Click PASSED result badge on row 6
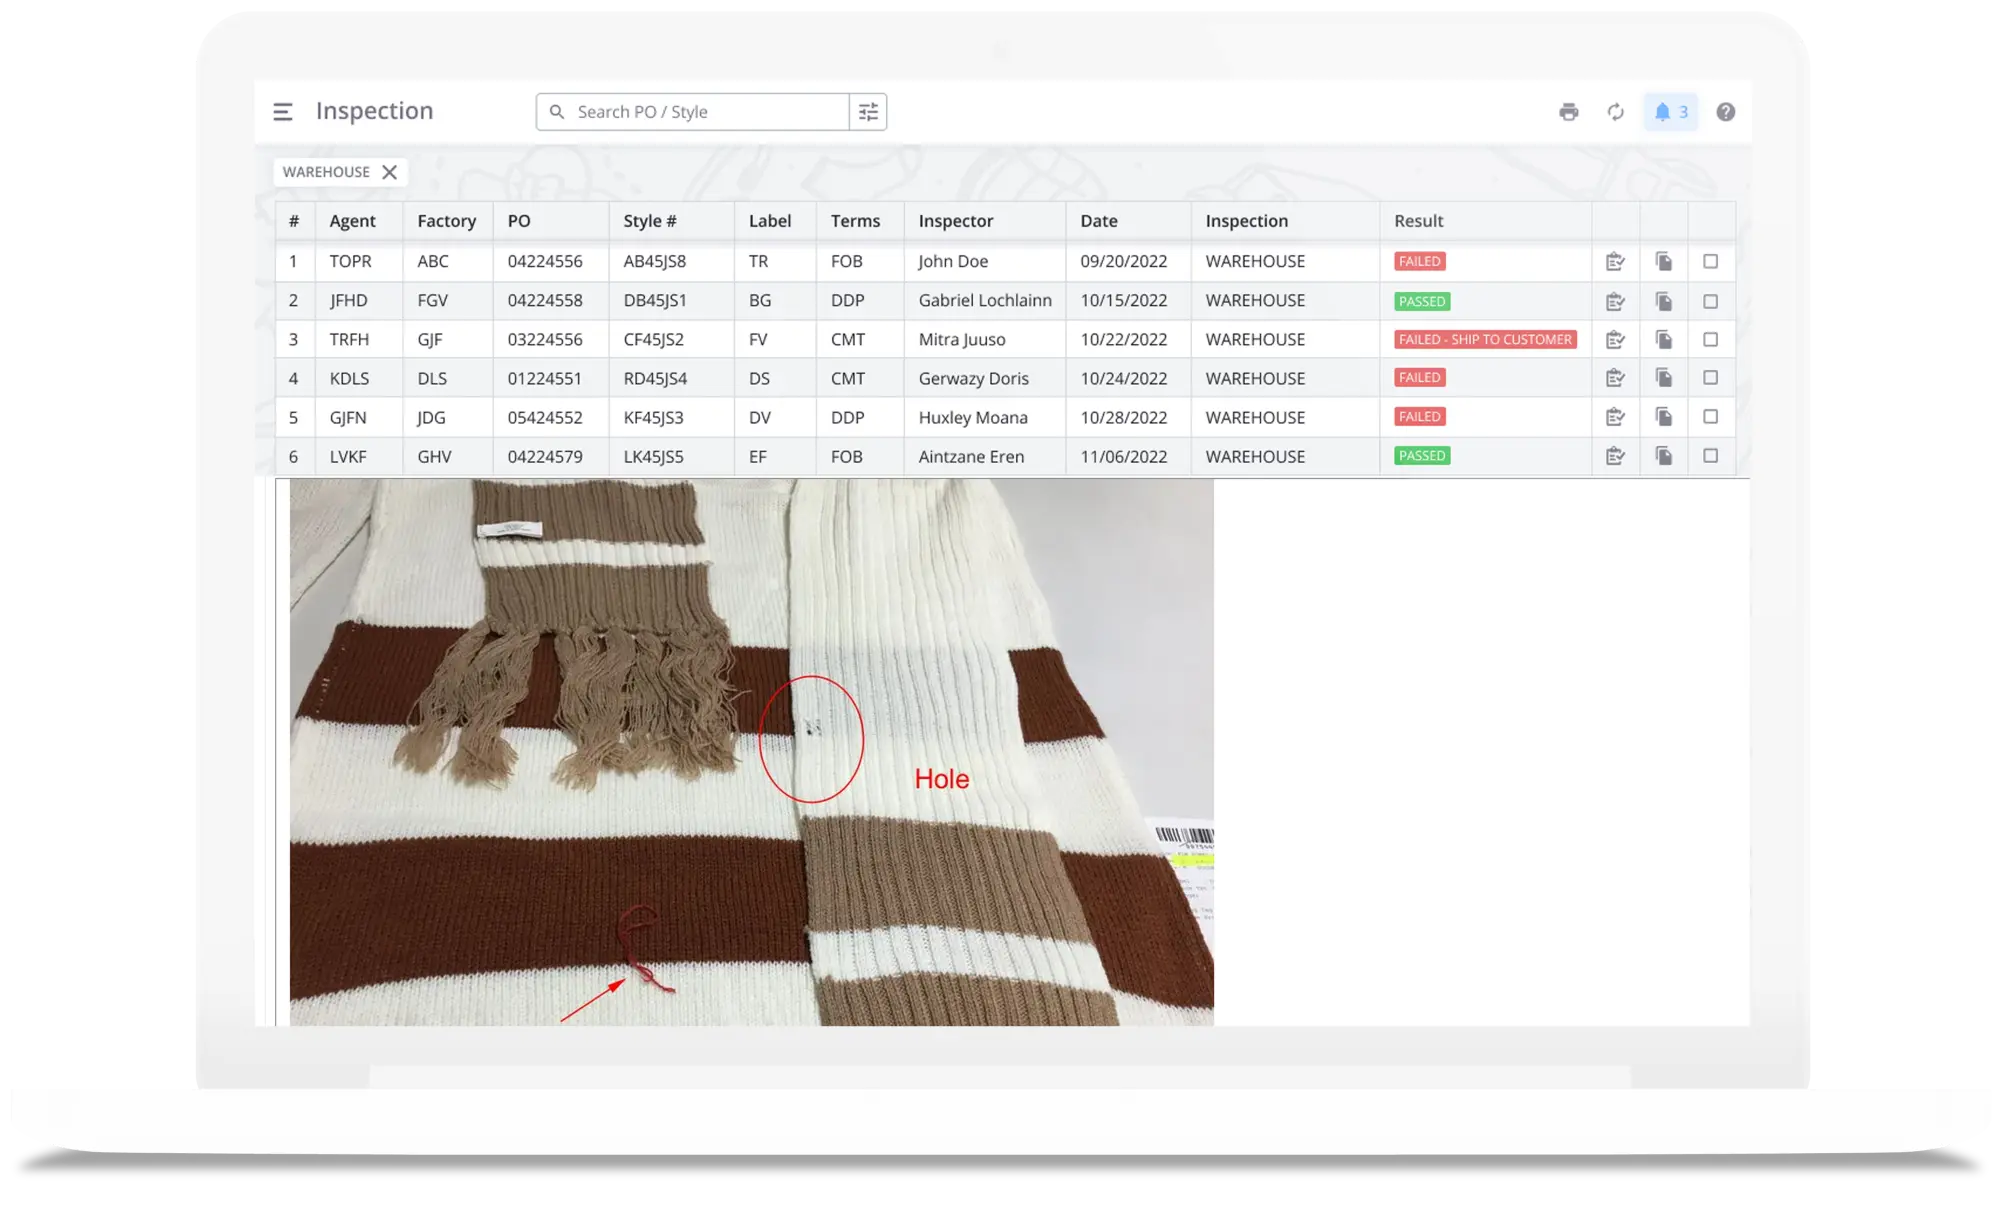The height and width of the screenshot is (1231, 2000). (1421, 456)
